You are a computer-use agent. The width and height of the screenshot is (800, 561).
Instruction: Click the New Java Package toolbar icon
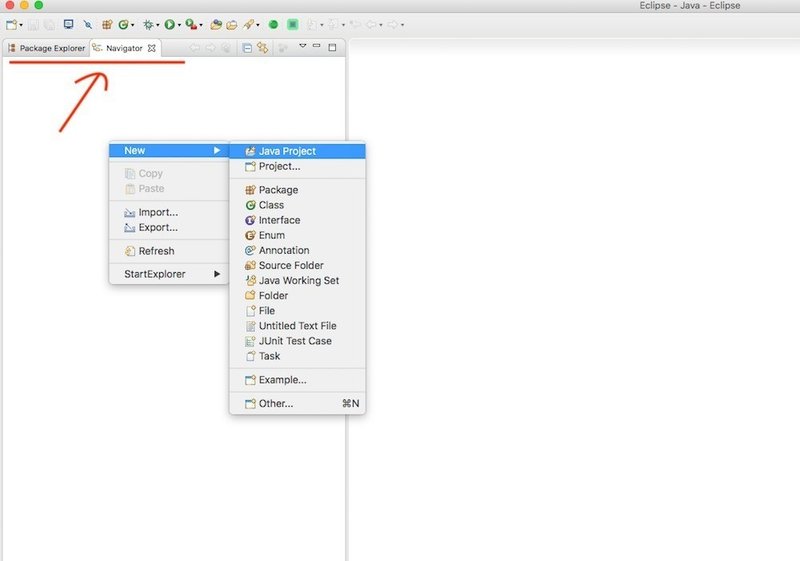point(107,24)
